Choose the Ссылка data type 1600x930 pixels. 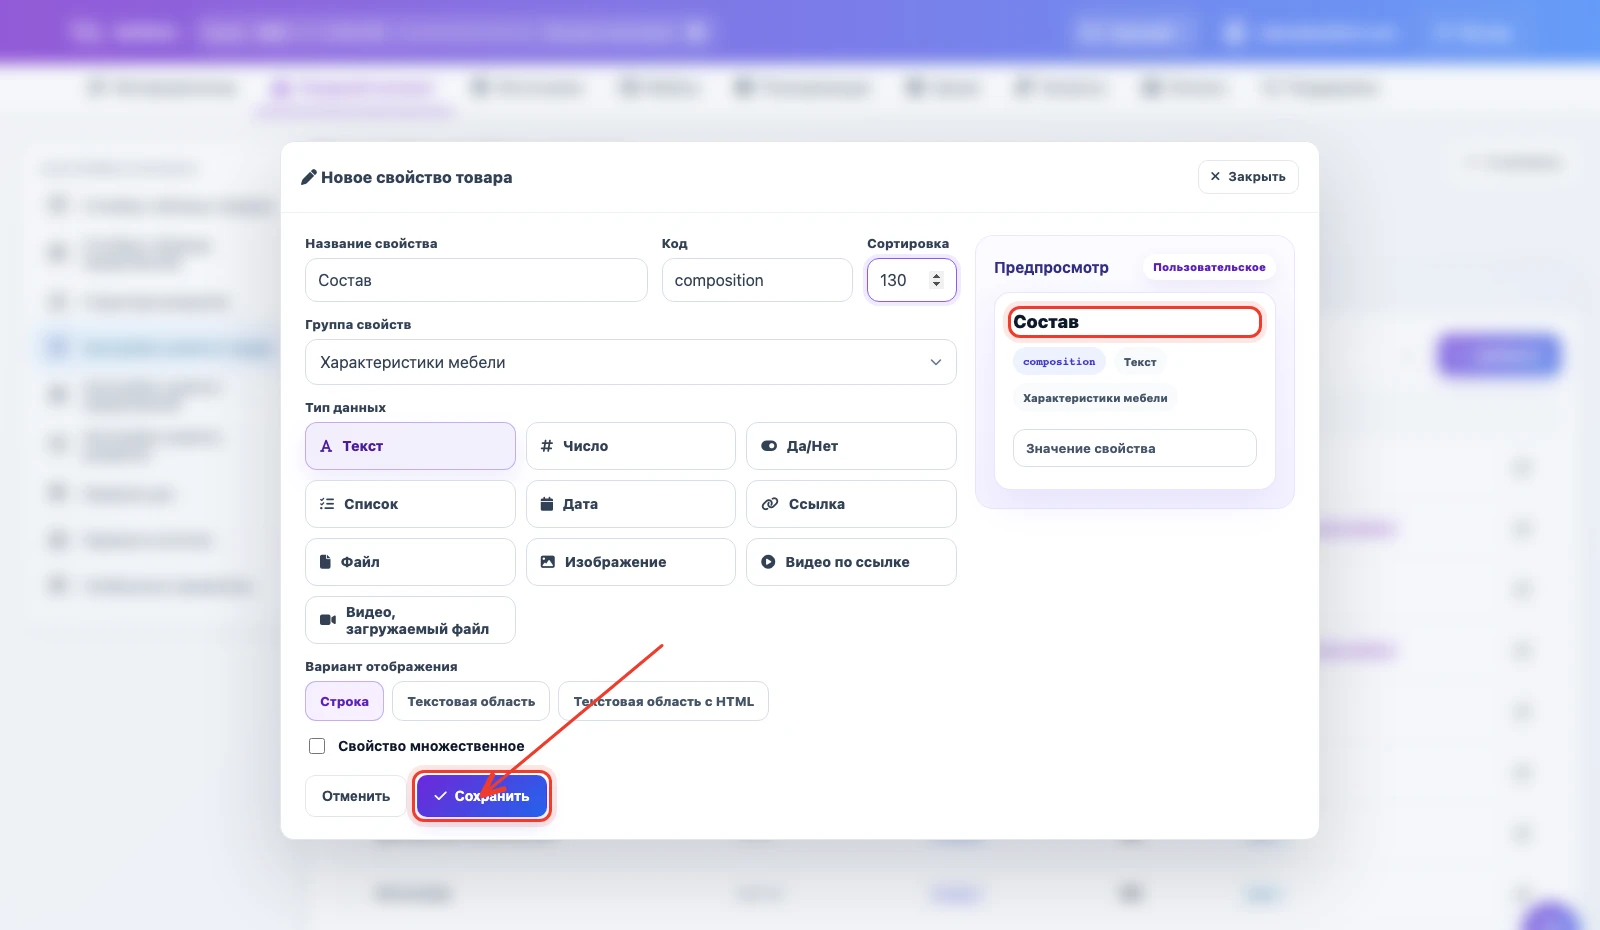(x=851, y=504)
